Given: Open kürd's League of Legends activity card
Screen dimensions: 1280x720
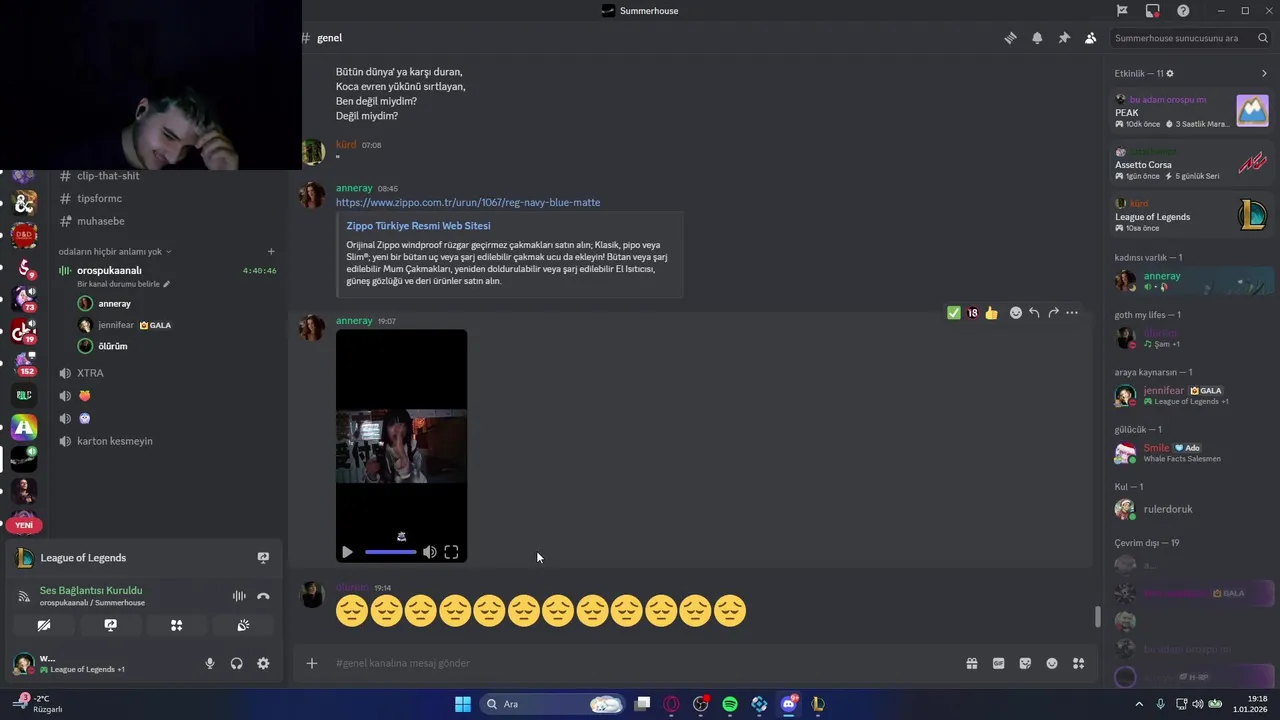Looking at the screenshot, I should [1191, 215].
